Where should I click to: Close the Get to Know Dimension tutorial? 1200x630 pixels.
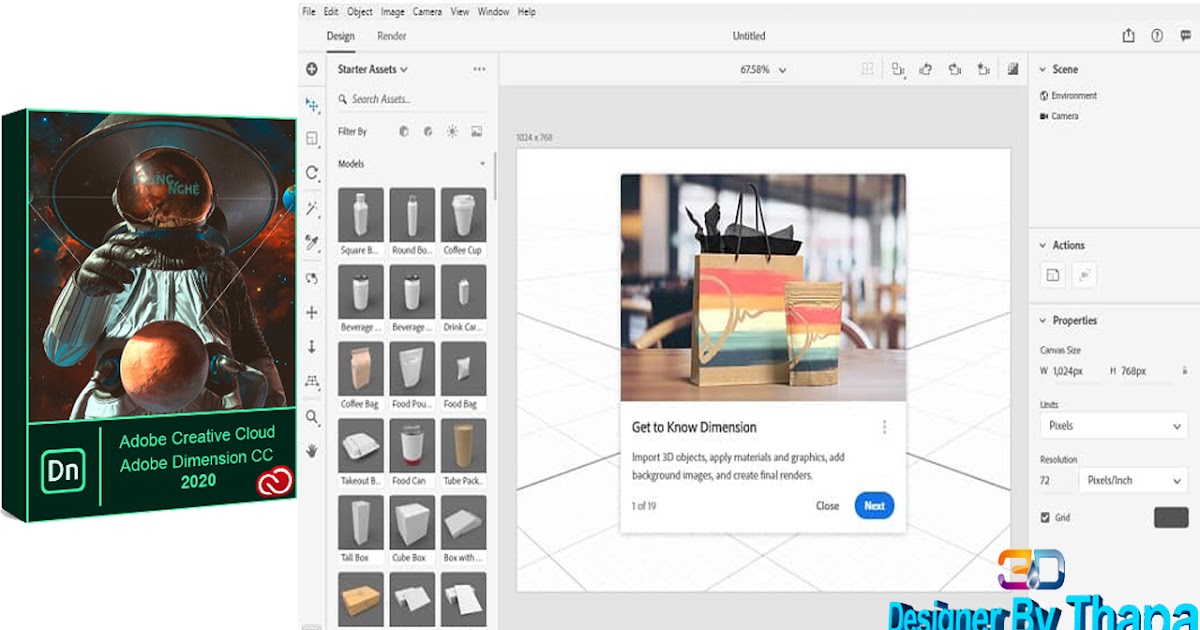point(827,506)
